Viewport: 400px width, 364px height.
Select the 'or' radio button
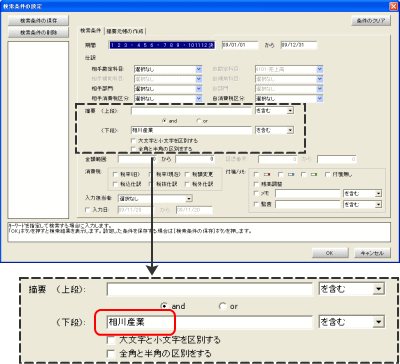(199, 121)
